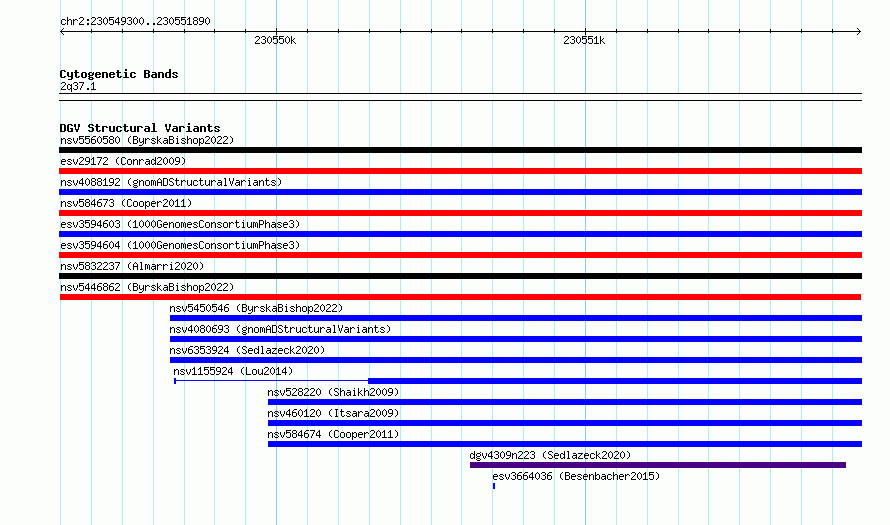The image size is (890, 525).
Task: Open nsv4088192 (gnomADStructuralVariants) label
Action: tap(171, 182)
